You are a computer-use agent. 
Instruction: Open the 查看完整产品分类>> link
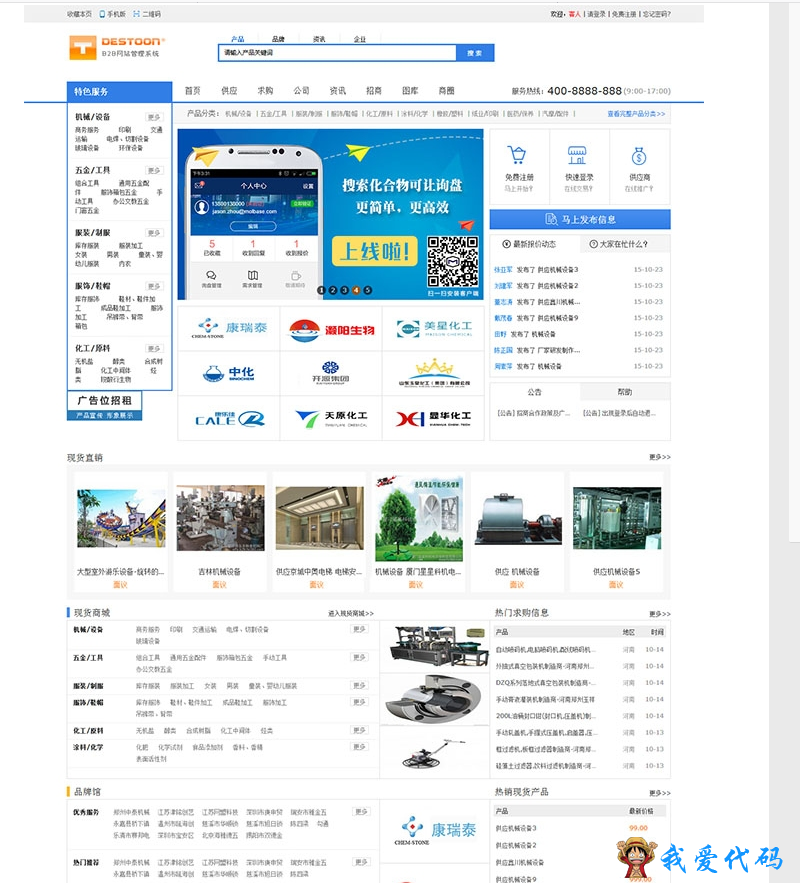coord(636,114)
